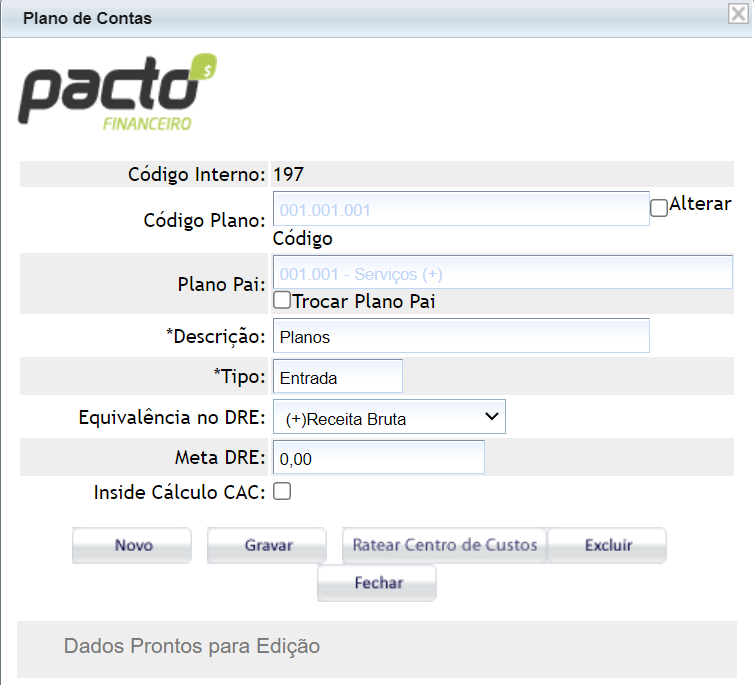The height and width of the screenshot is (685, 754).
Task: Delete the account using Excluir
Action: [x=607, y=545]
